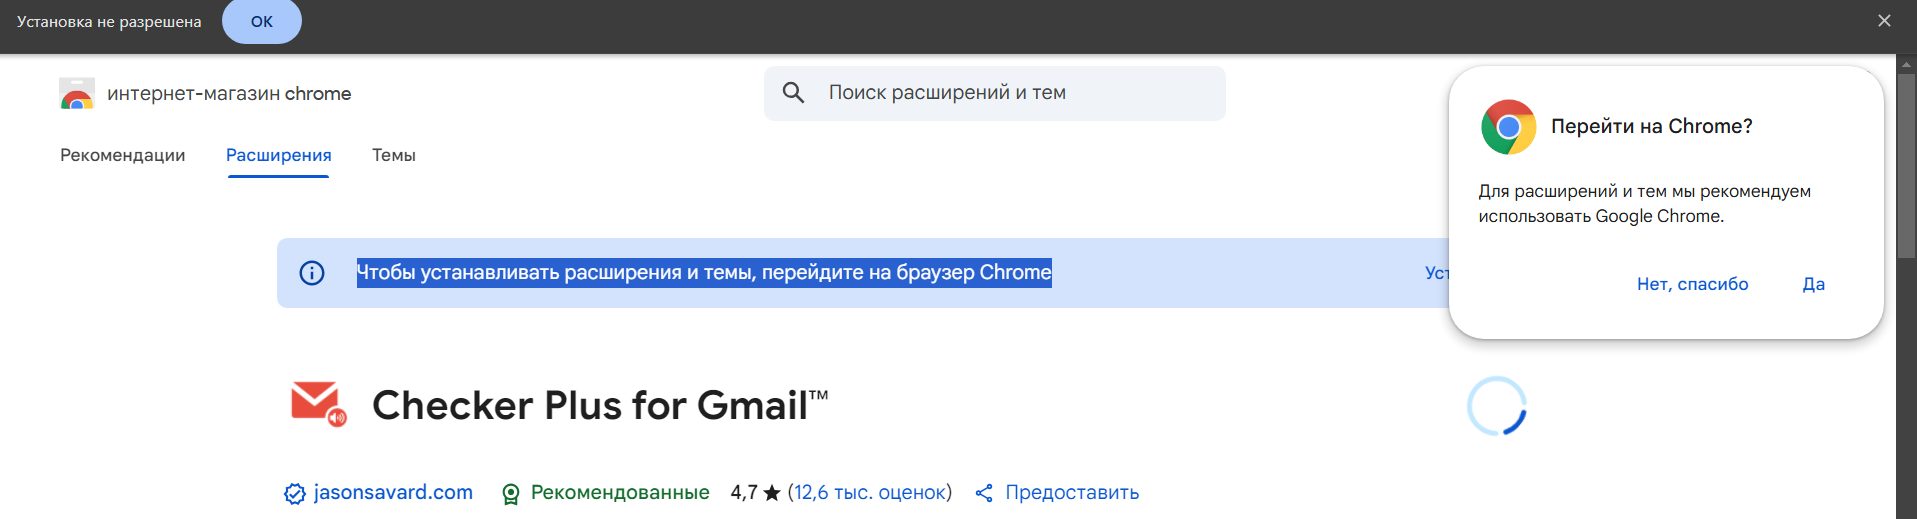Click the share icon beside Предоставить
The height and width of the screenshot is (519, 1917).
[984, 493]
